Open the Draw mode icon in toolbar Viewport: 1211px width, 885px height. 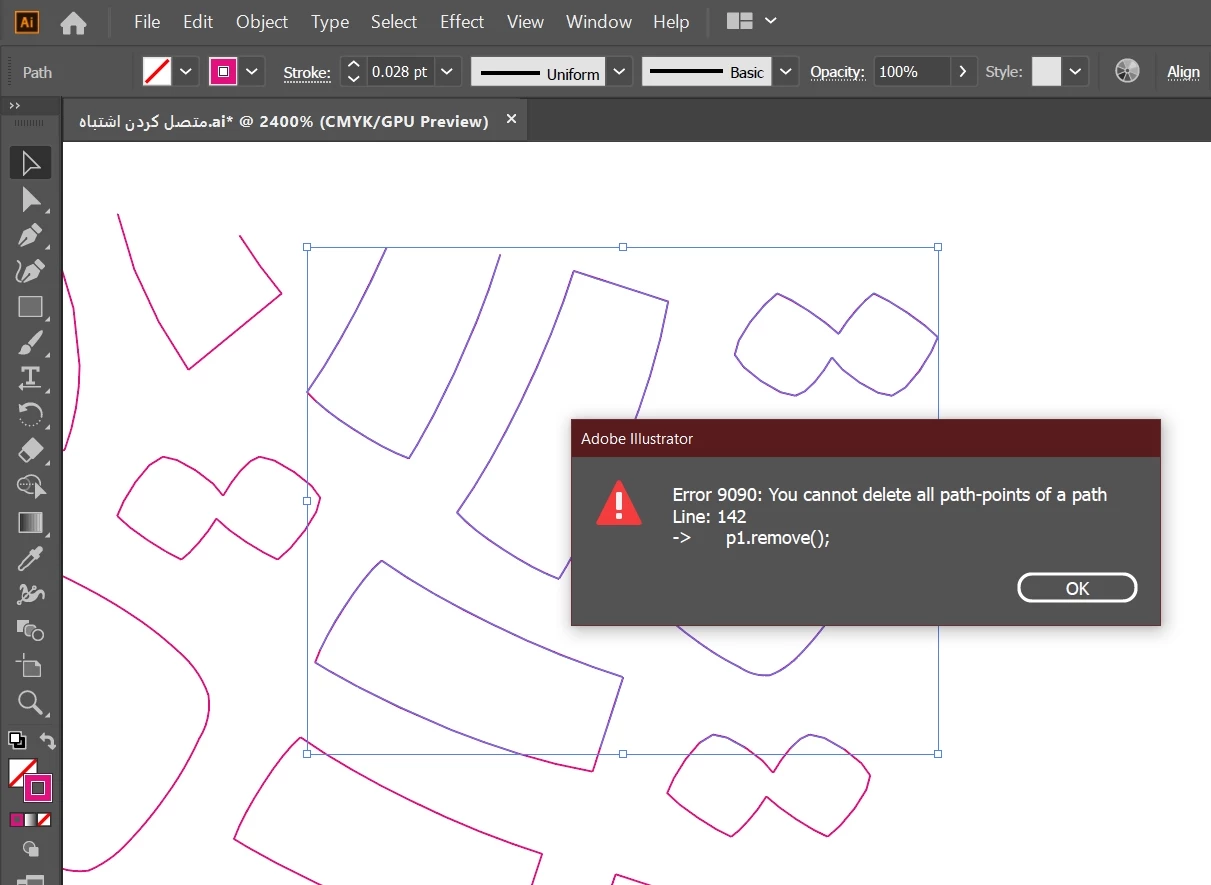coord(30,849)
